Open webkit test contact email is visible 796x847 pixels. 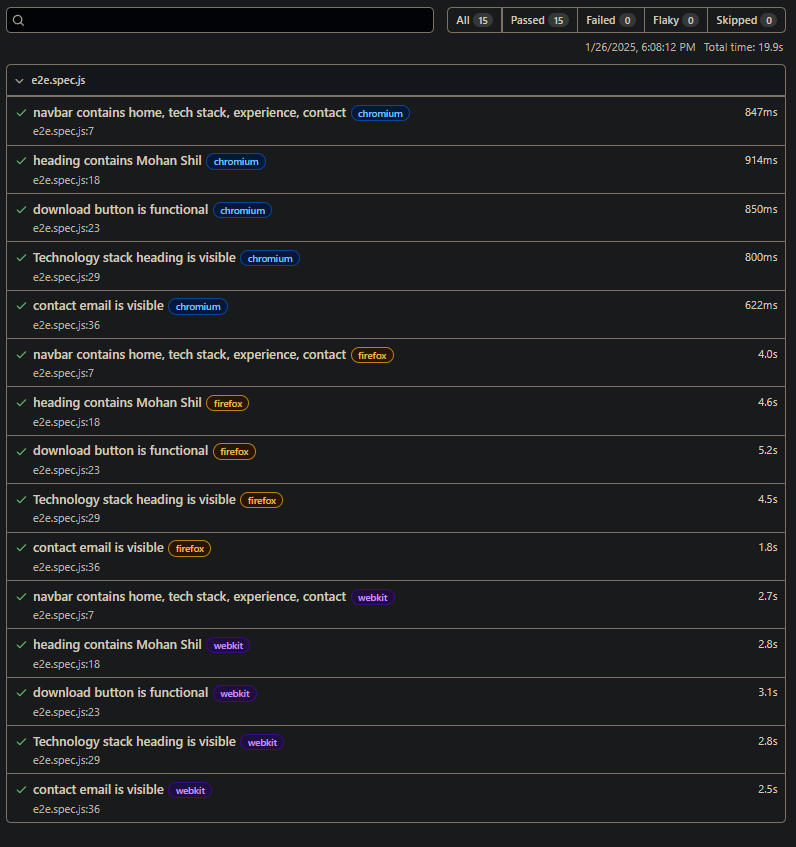coord(98,790)
